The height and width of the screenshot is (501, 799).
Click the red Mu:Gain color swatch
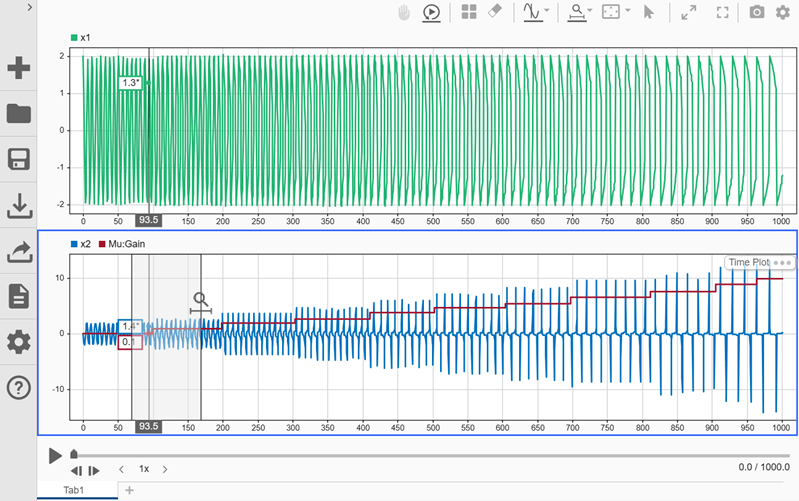(x=102, y=244)
